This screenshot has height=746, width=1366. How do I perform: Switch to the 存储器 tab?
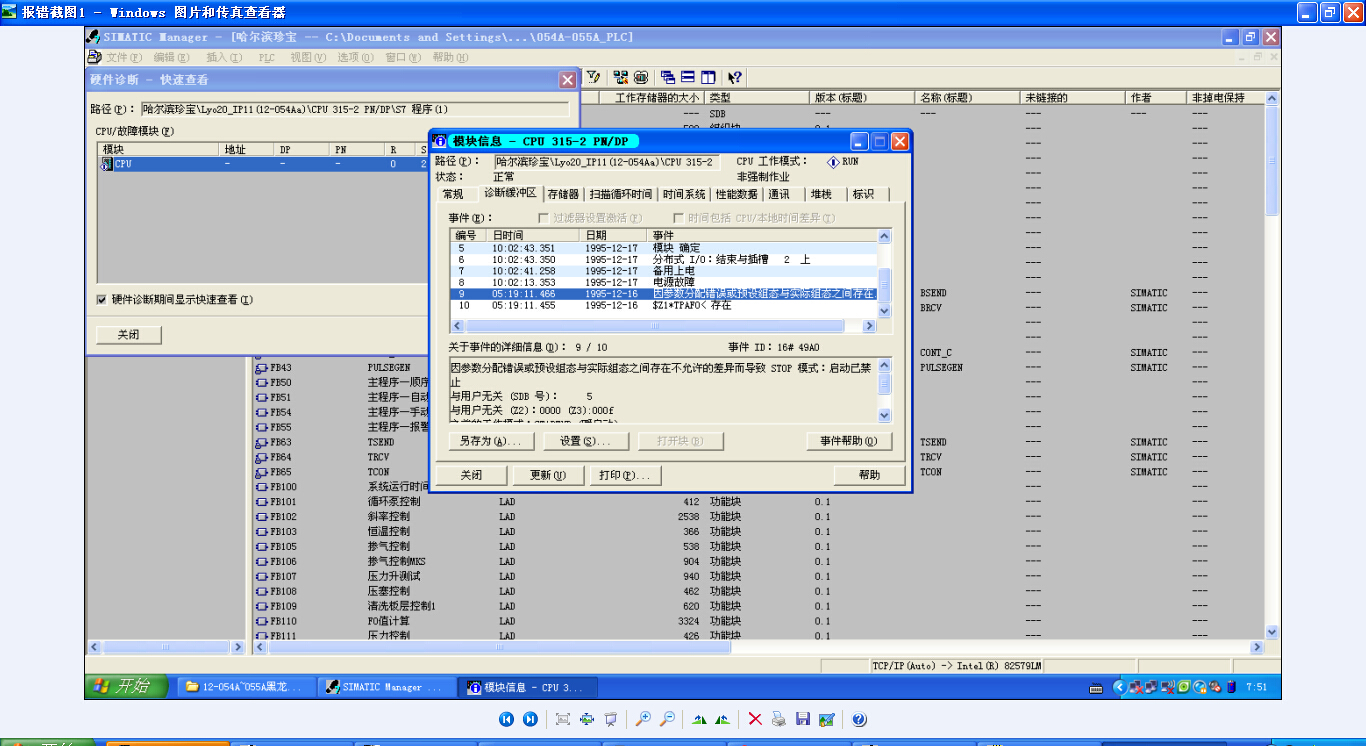[x=563, y=194]
